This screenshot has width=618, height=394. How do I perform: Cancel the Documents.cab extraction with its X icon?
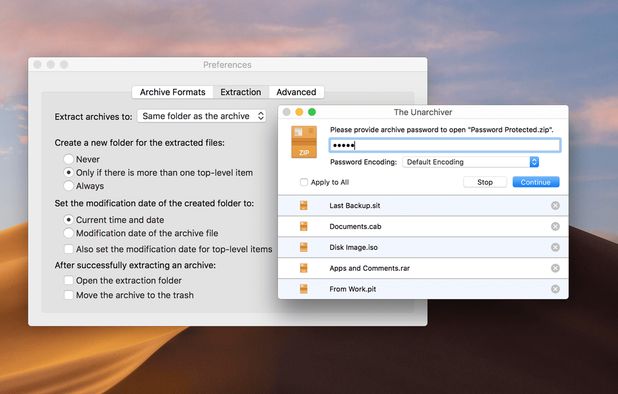click(555, 227)
